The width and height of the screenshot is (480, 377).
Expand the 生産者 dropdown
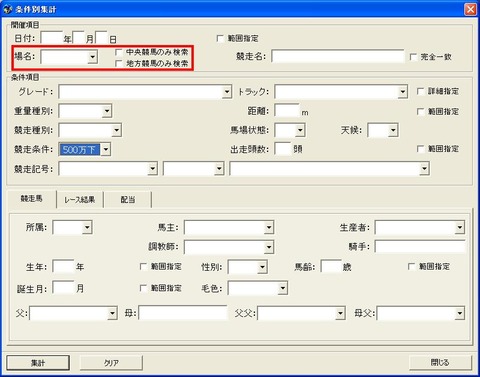(x=460, y=228)
